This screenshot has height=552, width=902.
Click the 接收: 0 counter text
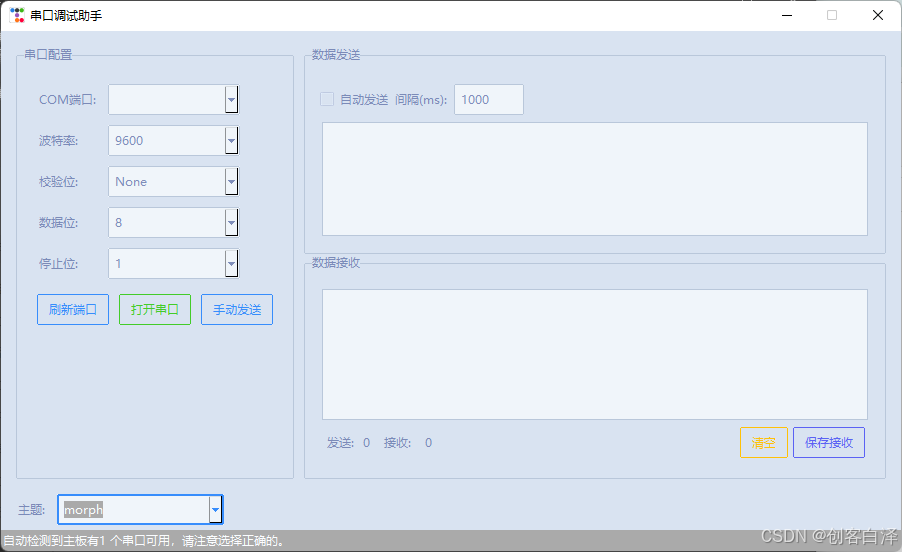point(408,443)
